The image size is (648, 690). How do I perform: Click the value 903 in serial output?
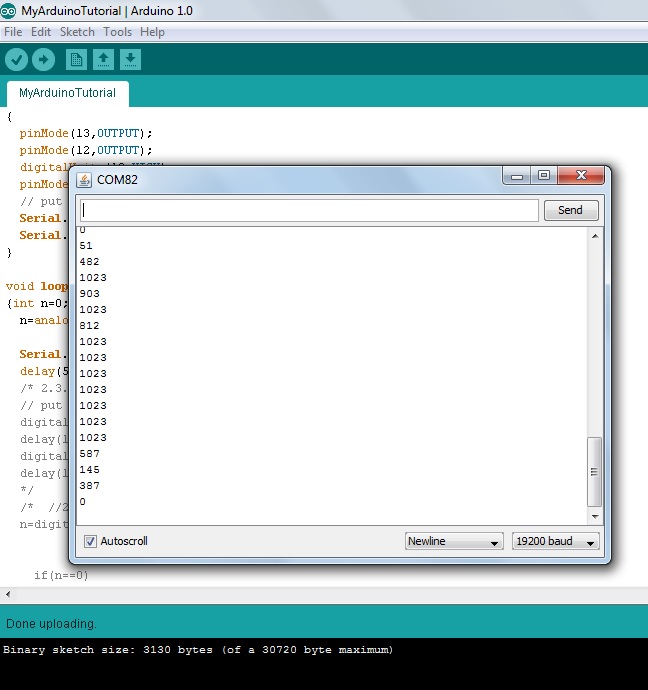(89, 294)
